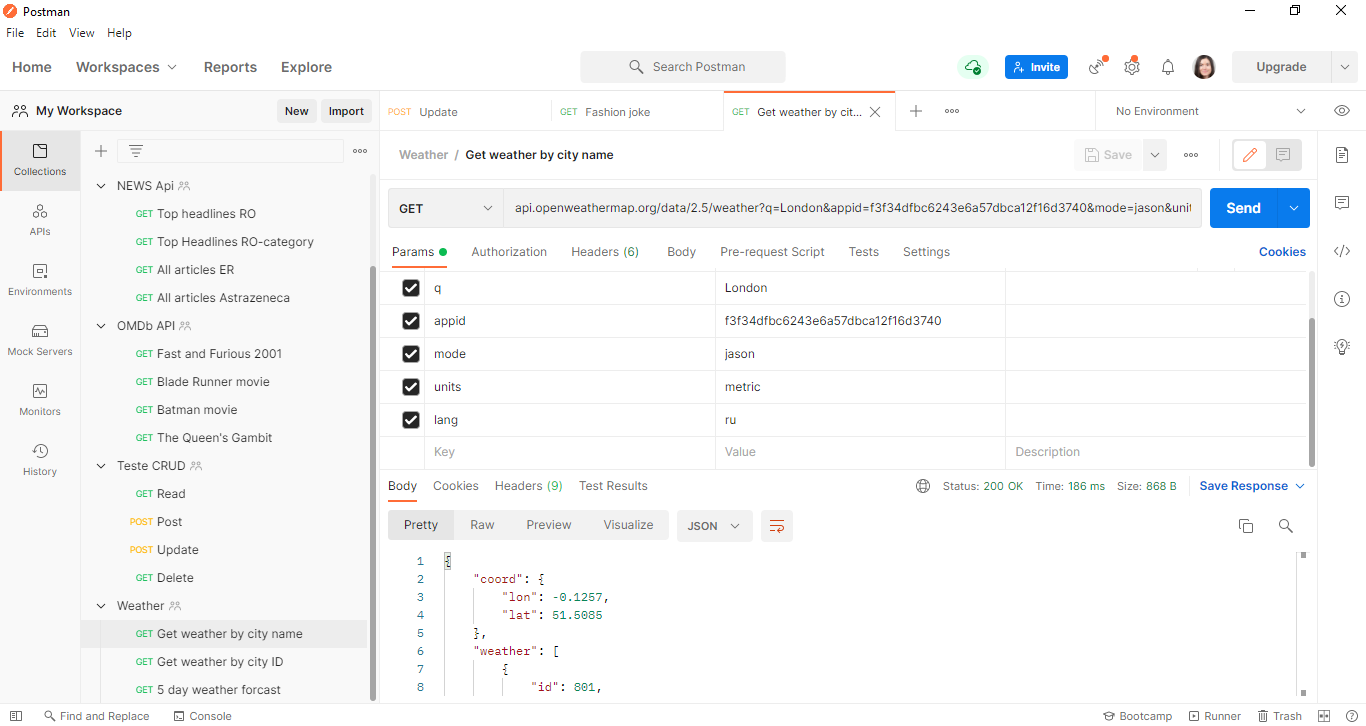Open the No Environment selector

click(x=1210, y=111)
